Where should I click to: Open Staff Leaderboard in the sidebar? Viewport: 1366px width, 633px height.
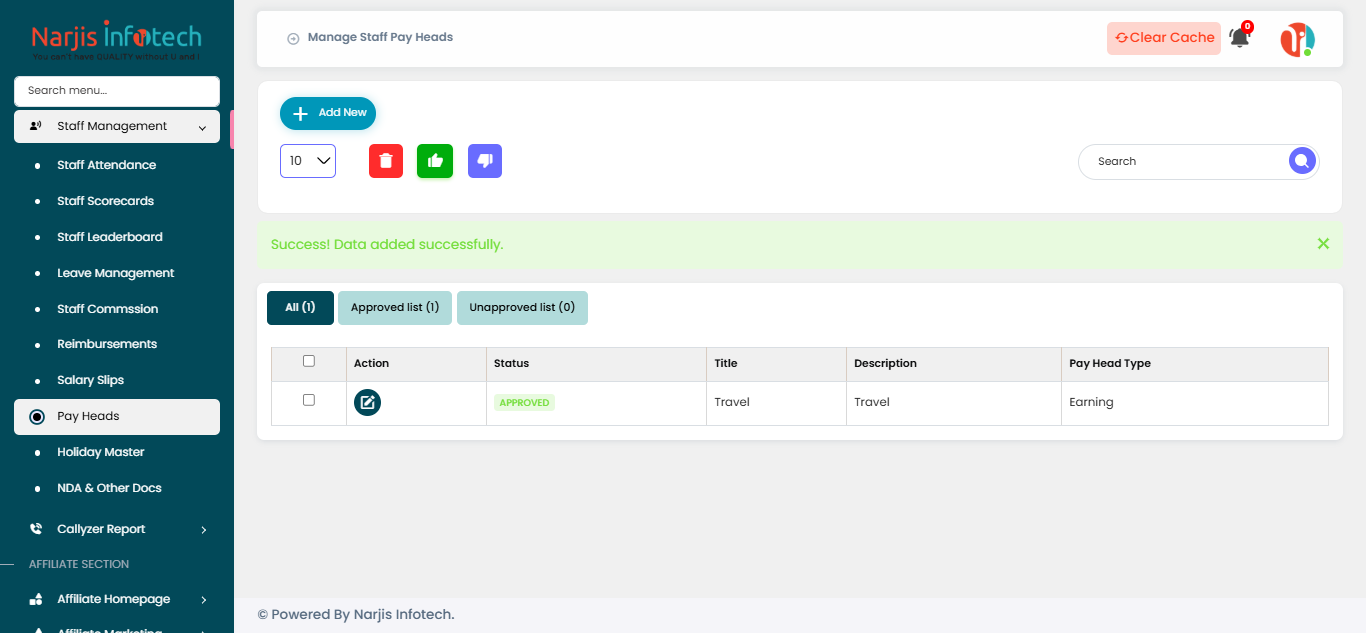(x=110, y=237)
